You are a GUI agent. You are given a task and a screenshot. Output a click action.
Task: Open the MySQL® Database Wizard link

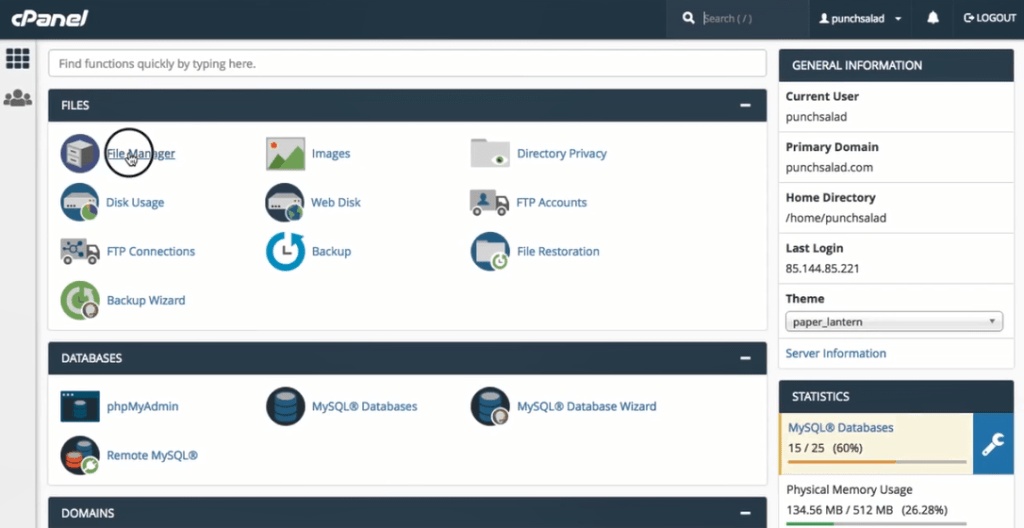point(587,406)
